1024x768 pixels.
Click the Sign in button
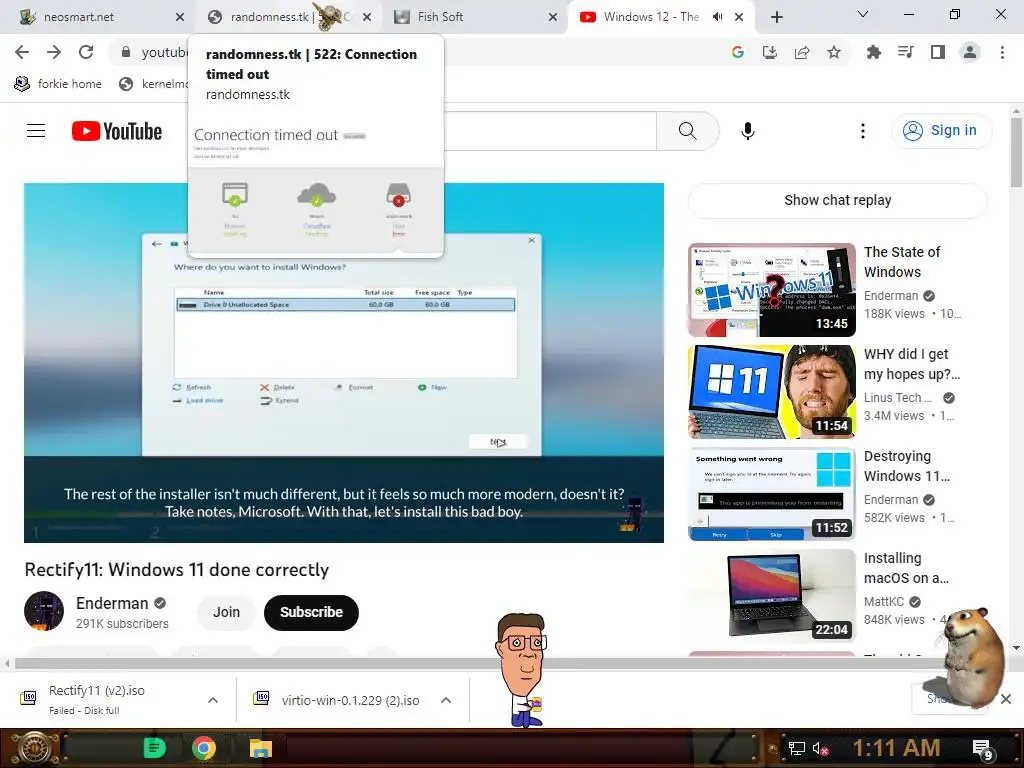click(941, 131)
